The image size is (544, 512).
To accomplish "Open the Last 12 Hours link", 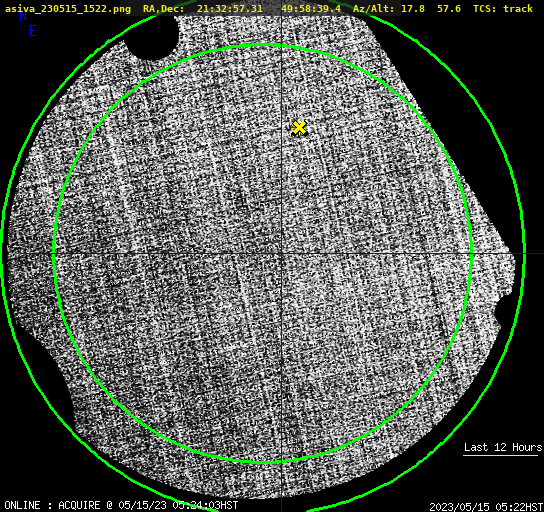I will click(503, 447).
